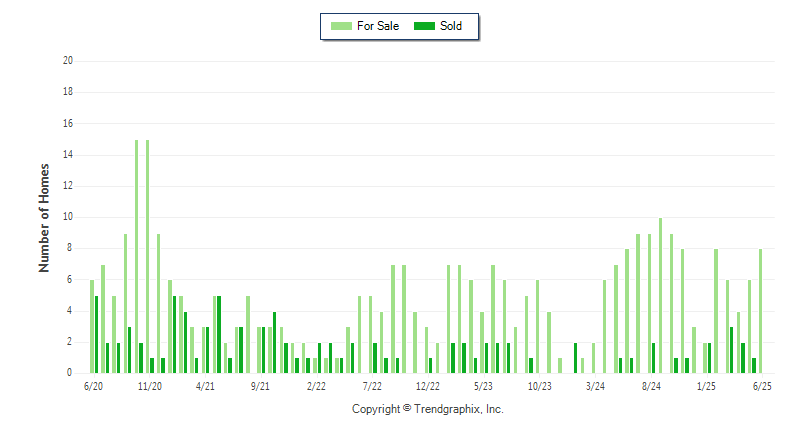Viewport: 800px width, 434px height.
Task: Click the Number of Homes axis title
Action: pyautogui.click(x=44, y=218)
